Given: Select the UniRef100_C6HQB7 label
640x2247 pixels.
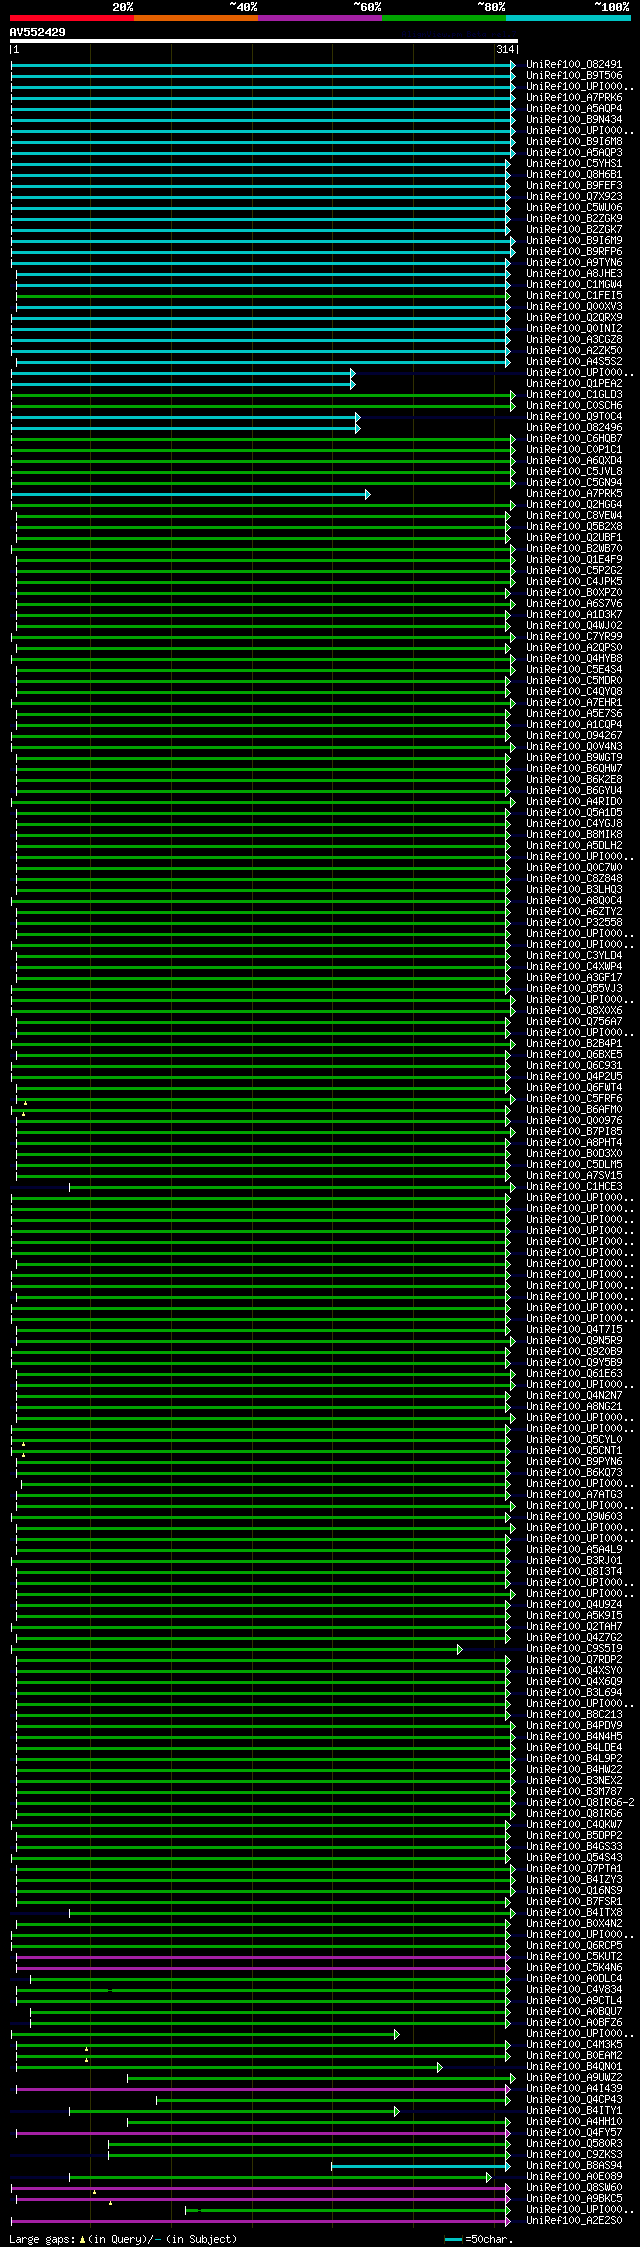Looking at the screenshot, I should pyautogui.click(x=574, y=439).
